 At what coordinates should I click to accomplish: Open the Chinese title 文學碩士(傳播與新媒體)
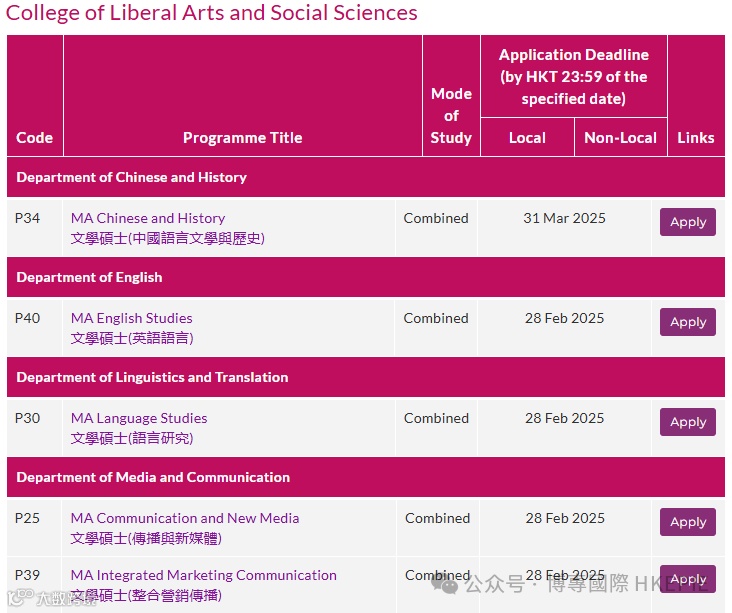coord(146,538)
